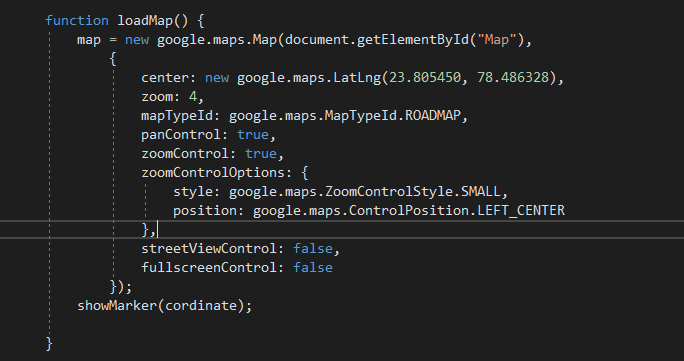Click the 'cordinate' argument
The width and height of the screenshot is (684, 361).
(201, 305)
